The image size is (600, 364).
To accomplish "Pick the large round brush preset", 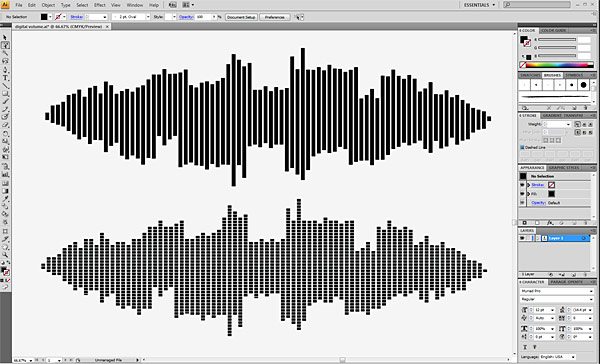I will (x=583, y=85).
